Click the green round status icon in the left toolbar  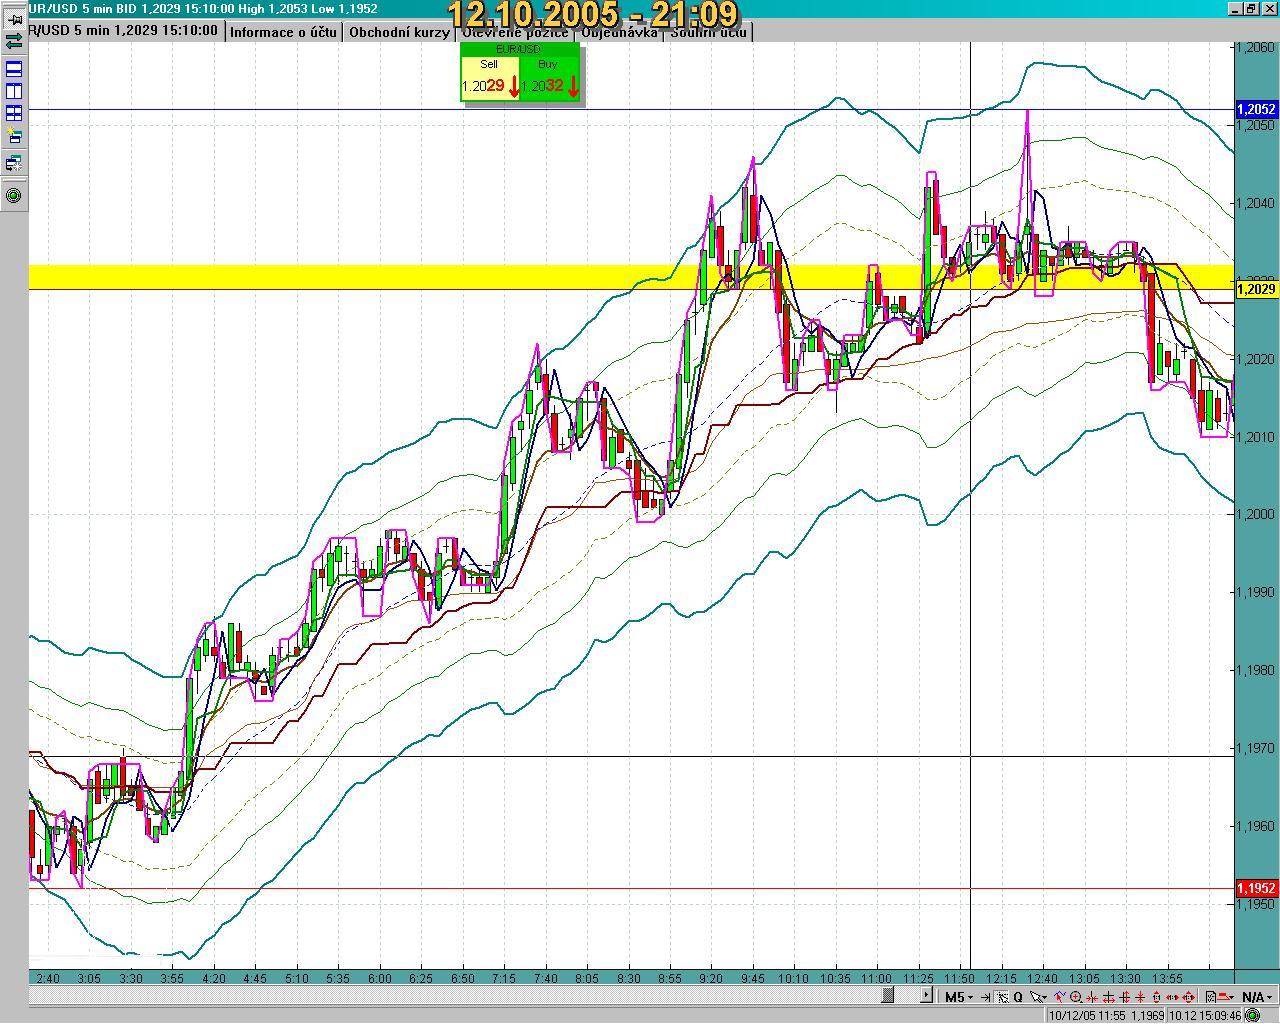pos(14,195)
